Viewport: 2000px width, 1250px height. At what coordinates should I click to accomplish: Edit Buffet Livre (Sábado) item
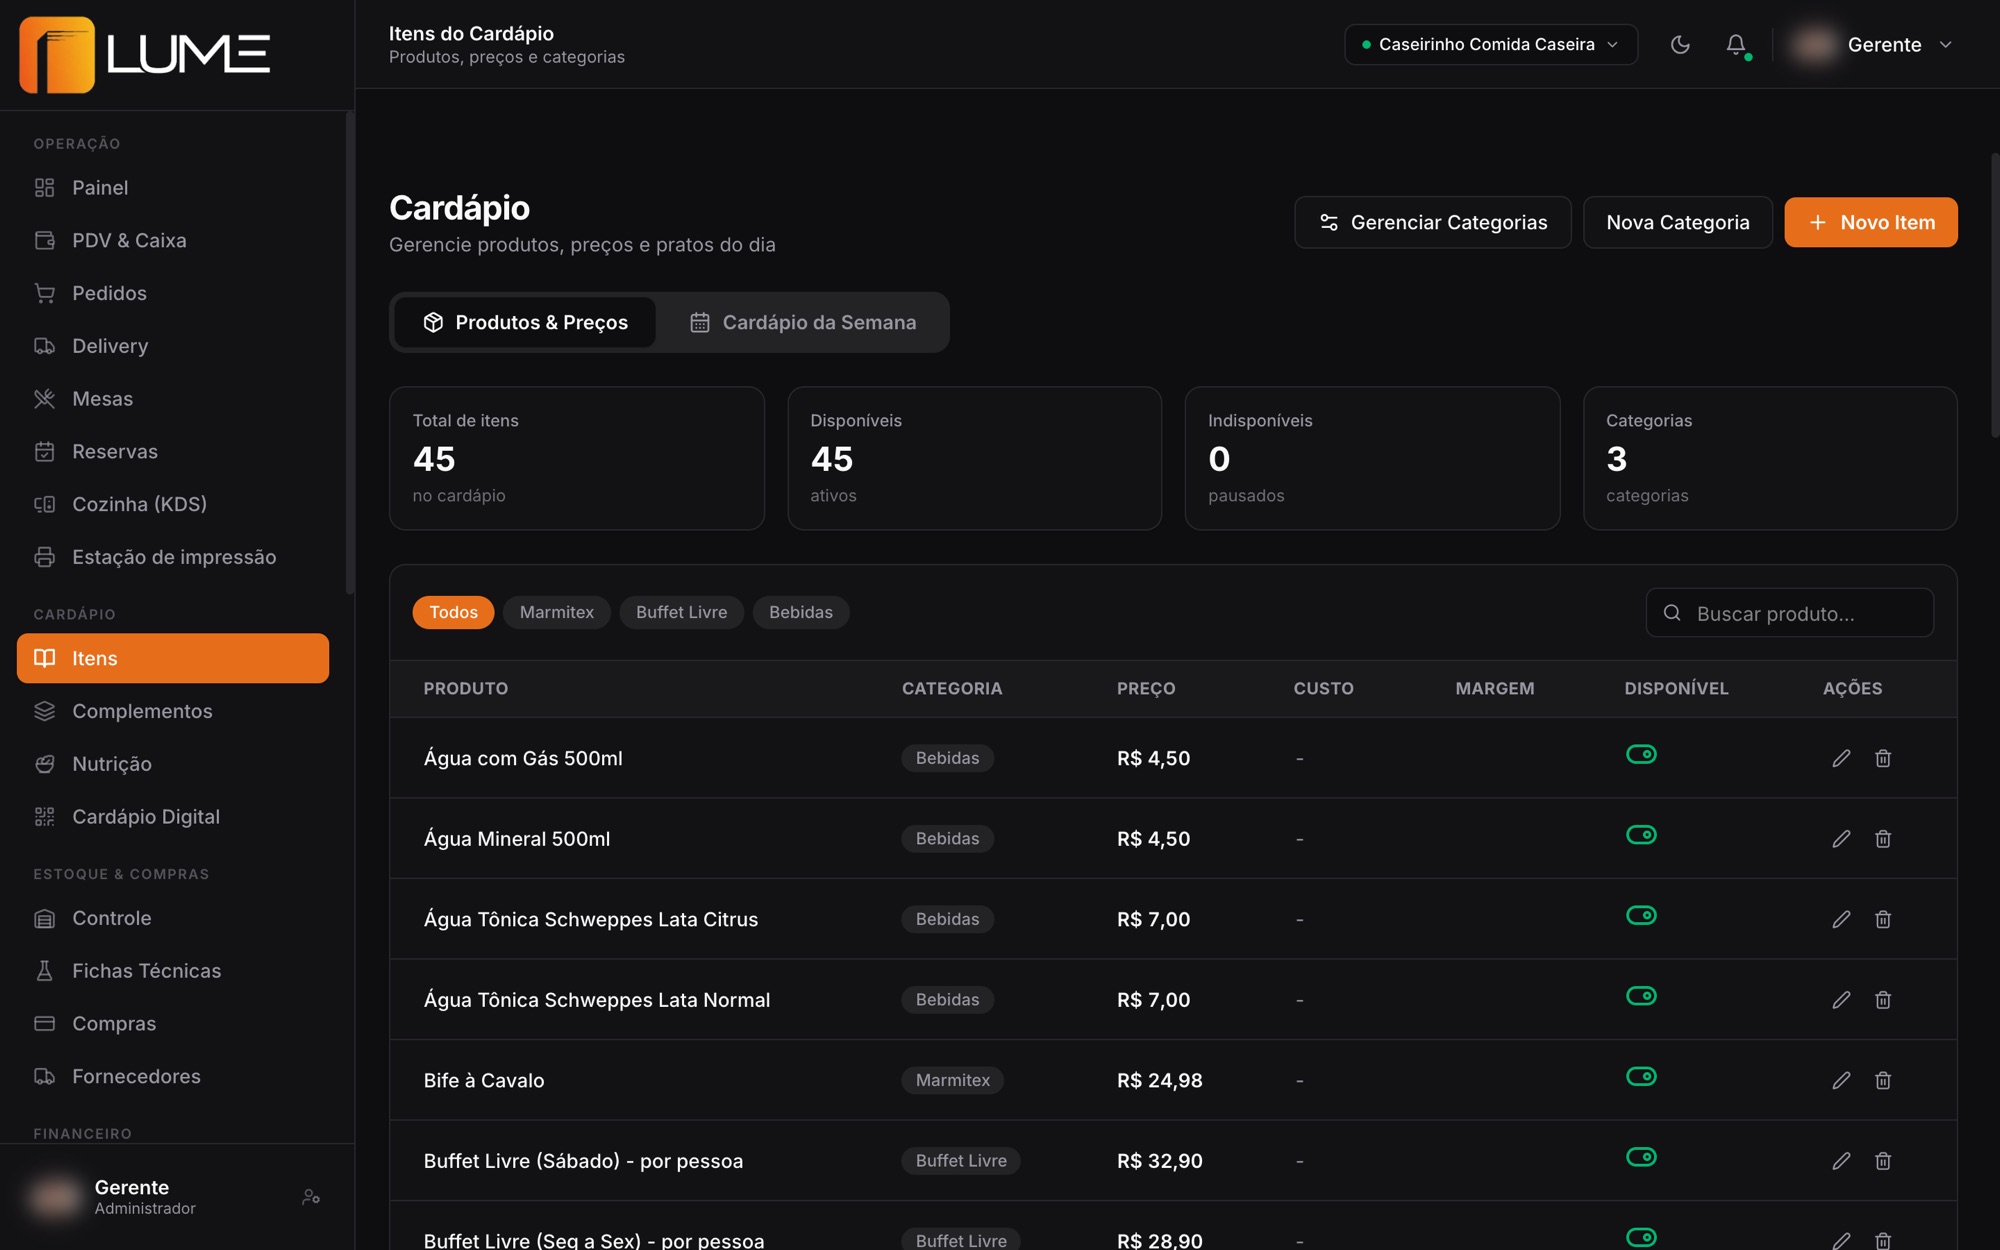tap(1841, 1161)
